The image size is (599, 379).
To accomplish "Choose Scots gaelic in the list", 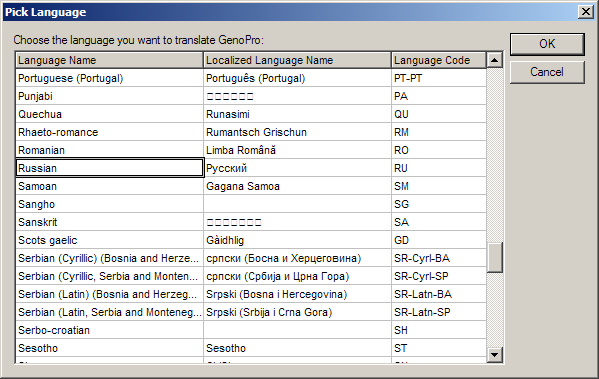I will 251,240.
